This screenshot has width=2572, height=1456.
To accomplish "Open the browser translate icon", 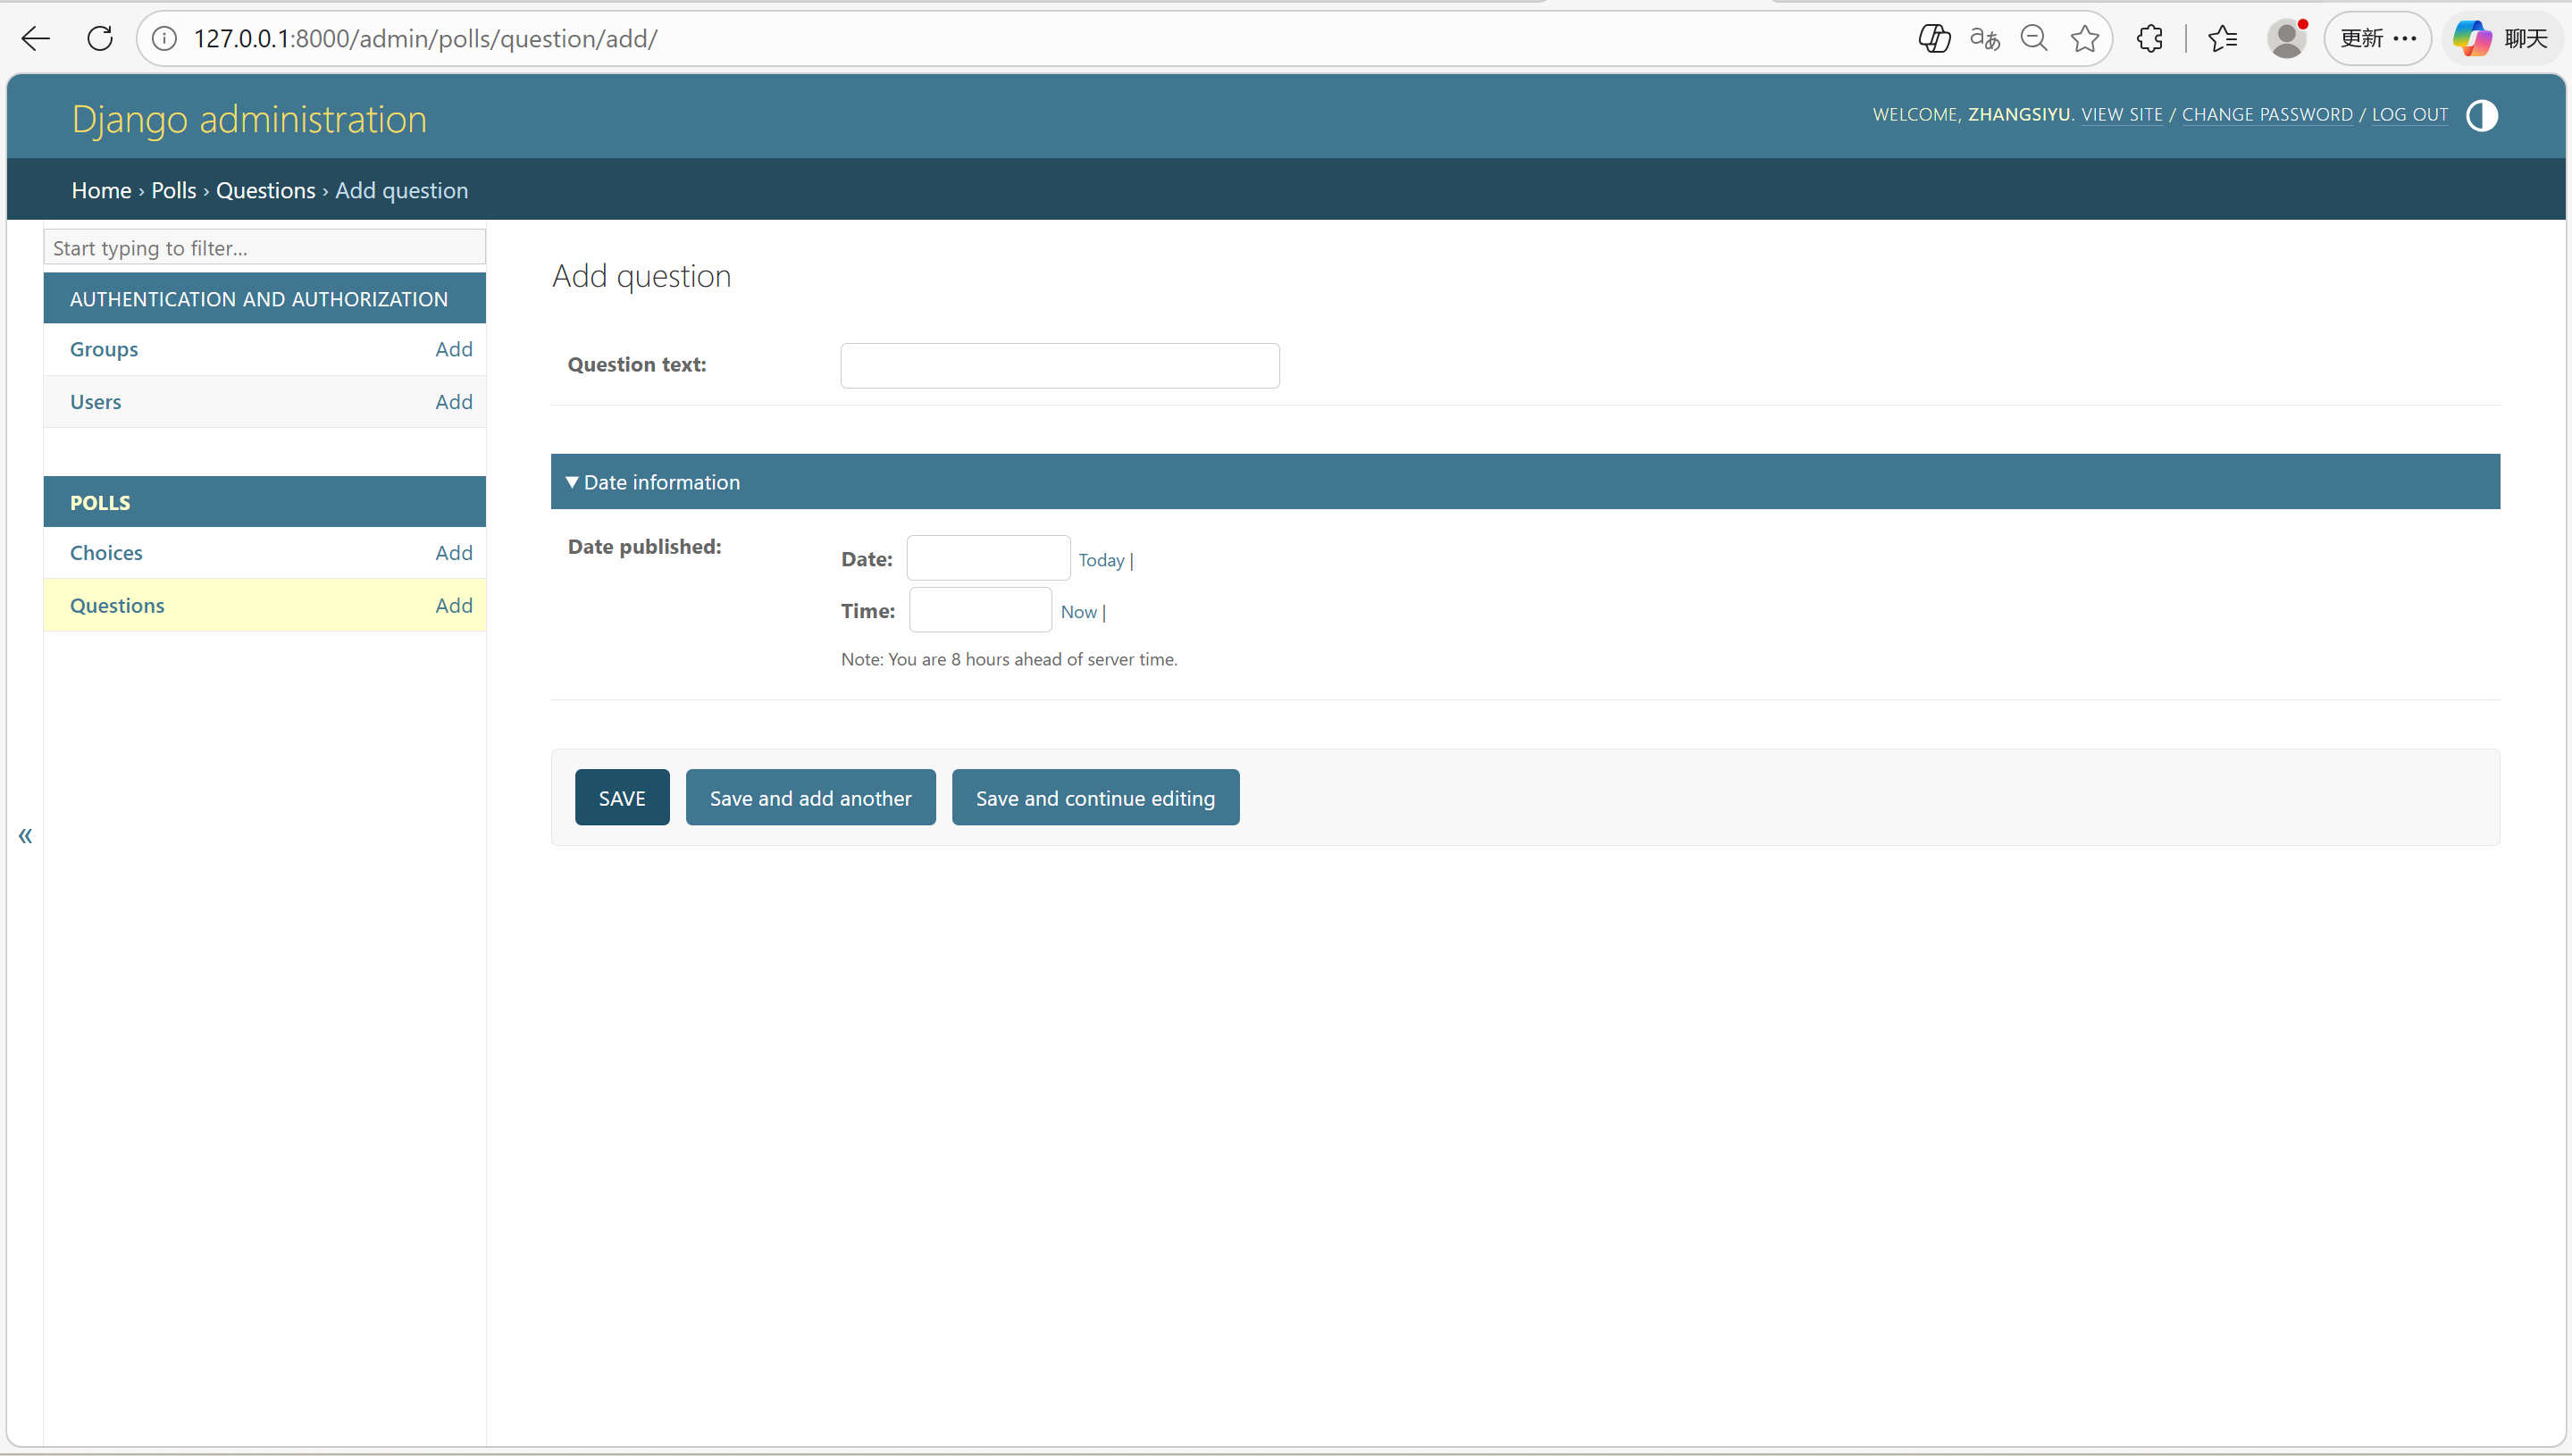I will click(1984, 39).
